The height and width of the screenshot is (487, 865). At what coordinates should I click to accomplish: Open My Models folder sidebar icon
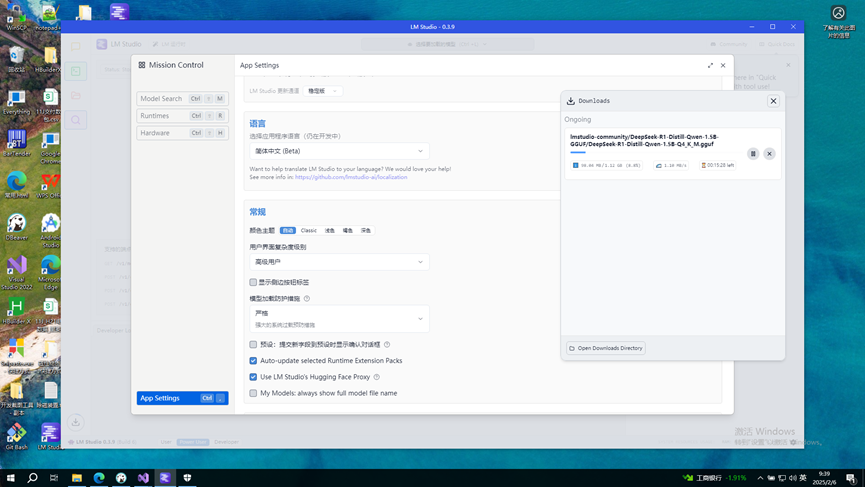tap(76, 95)
